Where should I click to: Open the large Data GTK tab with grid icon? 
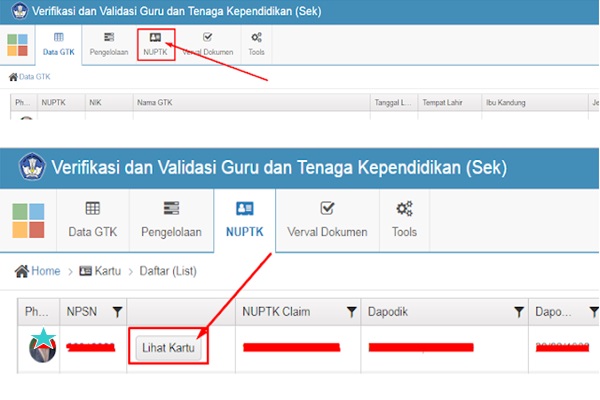click(x=93, y=220)
